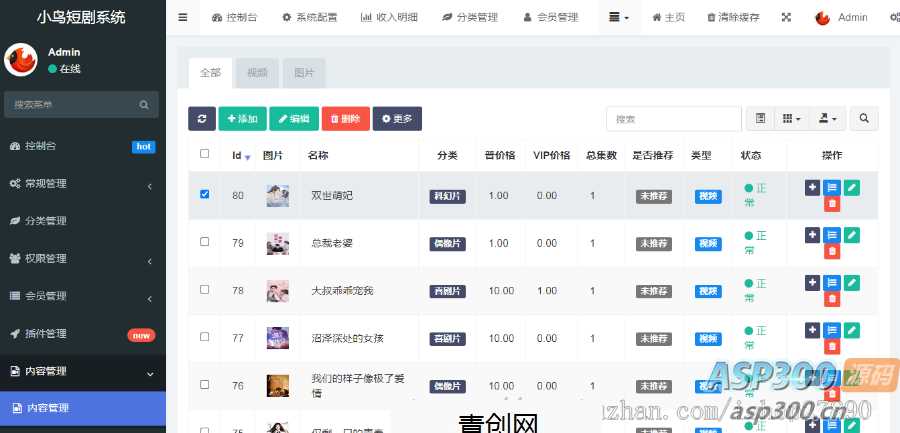Click the plus icon in row 78
The height and width of the screenshot is (433, 900).
812,283
